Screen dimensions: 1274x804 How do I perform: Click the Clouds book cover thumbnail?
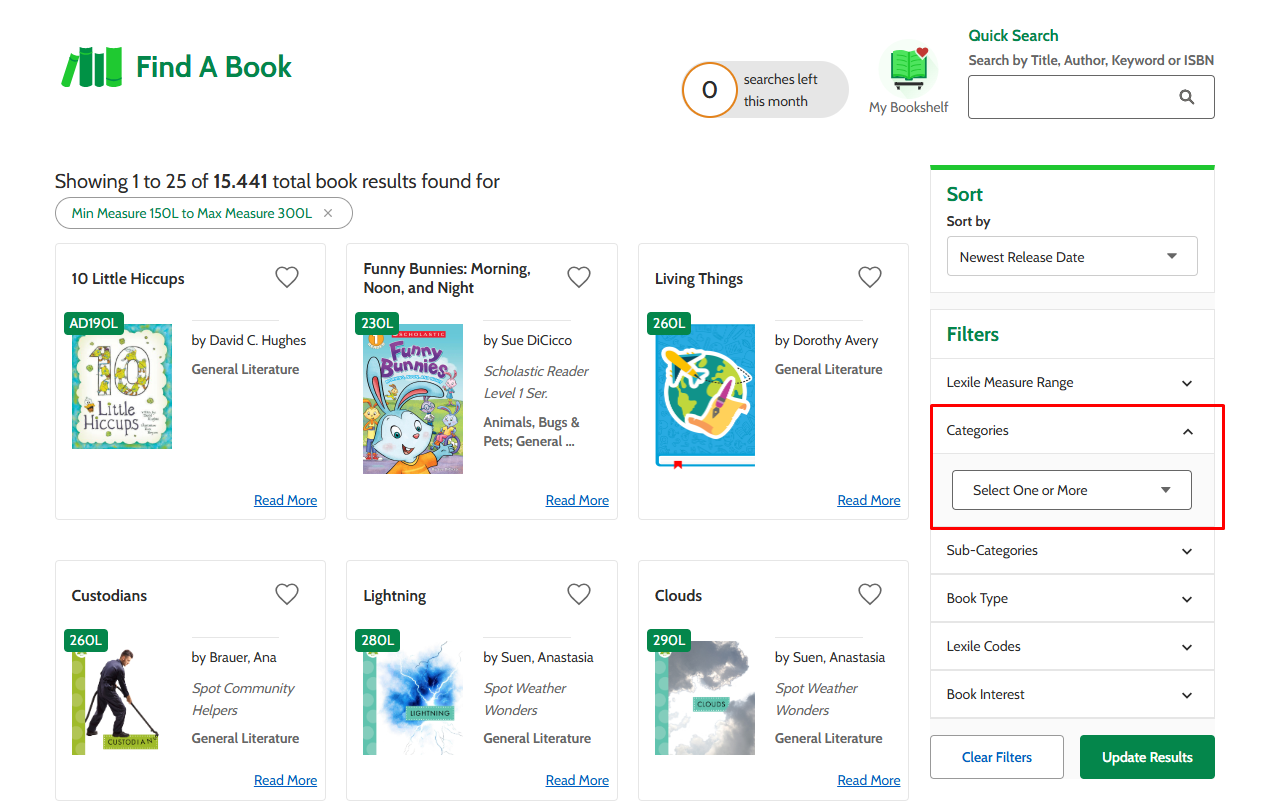point(705,698)
